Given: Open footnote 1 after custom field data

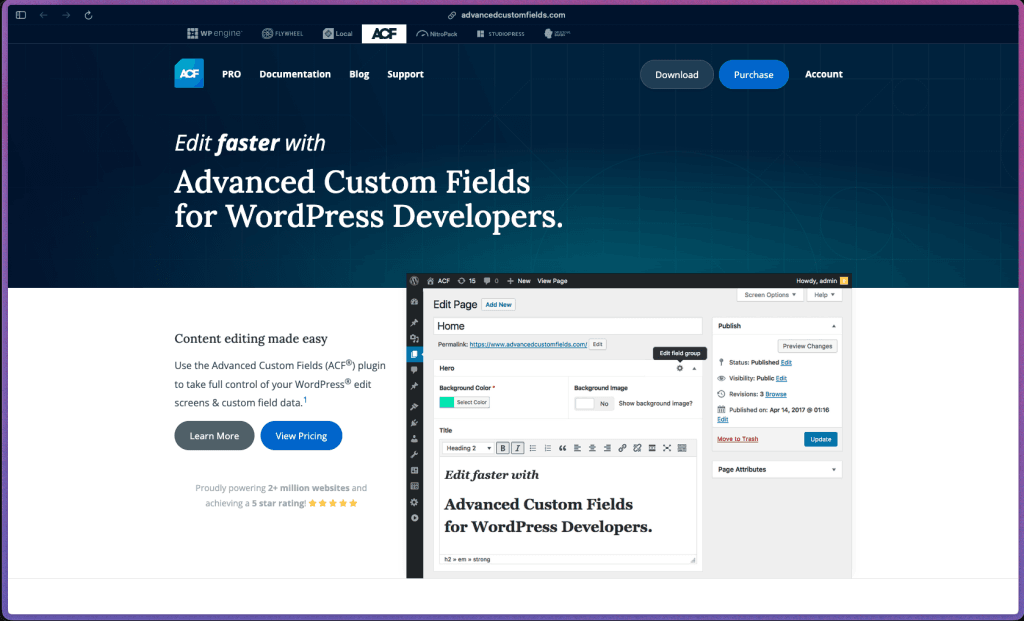Looking at the screenshot, I should tap(305, 400).
